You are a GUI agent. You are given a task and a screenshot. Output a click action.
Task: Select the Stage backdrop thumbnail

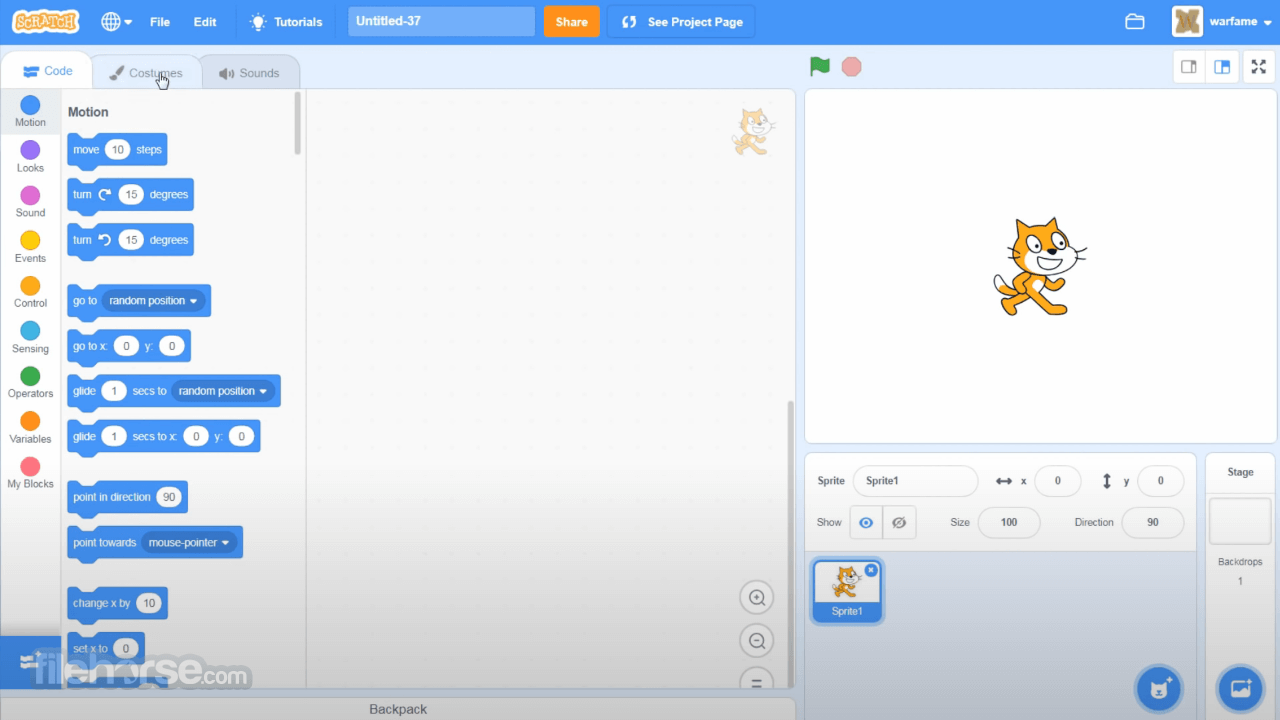coord(1240,521)
